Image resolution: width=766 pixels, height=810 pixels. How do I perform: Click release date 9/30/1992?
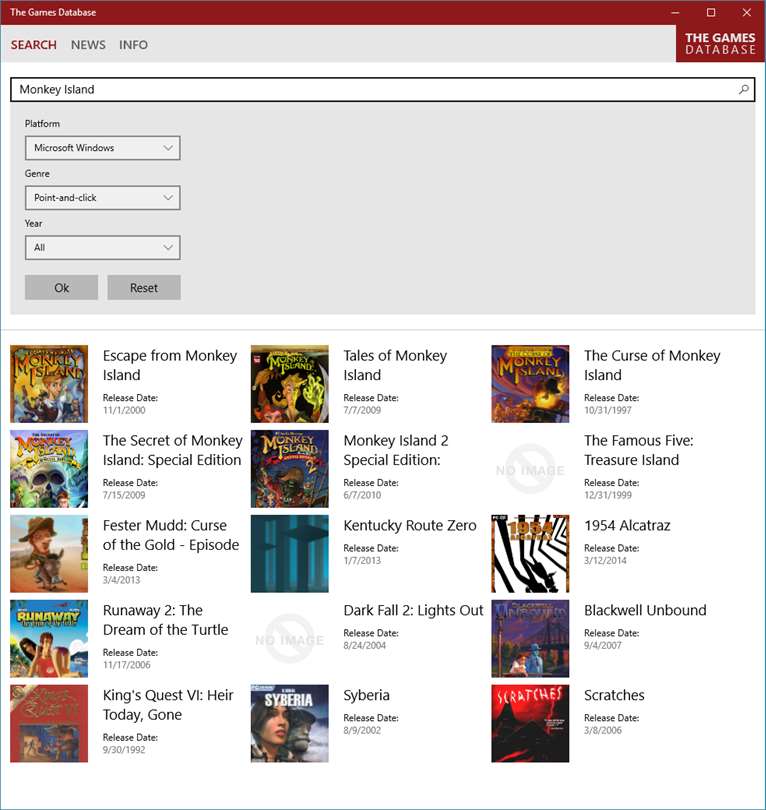124,750
